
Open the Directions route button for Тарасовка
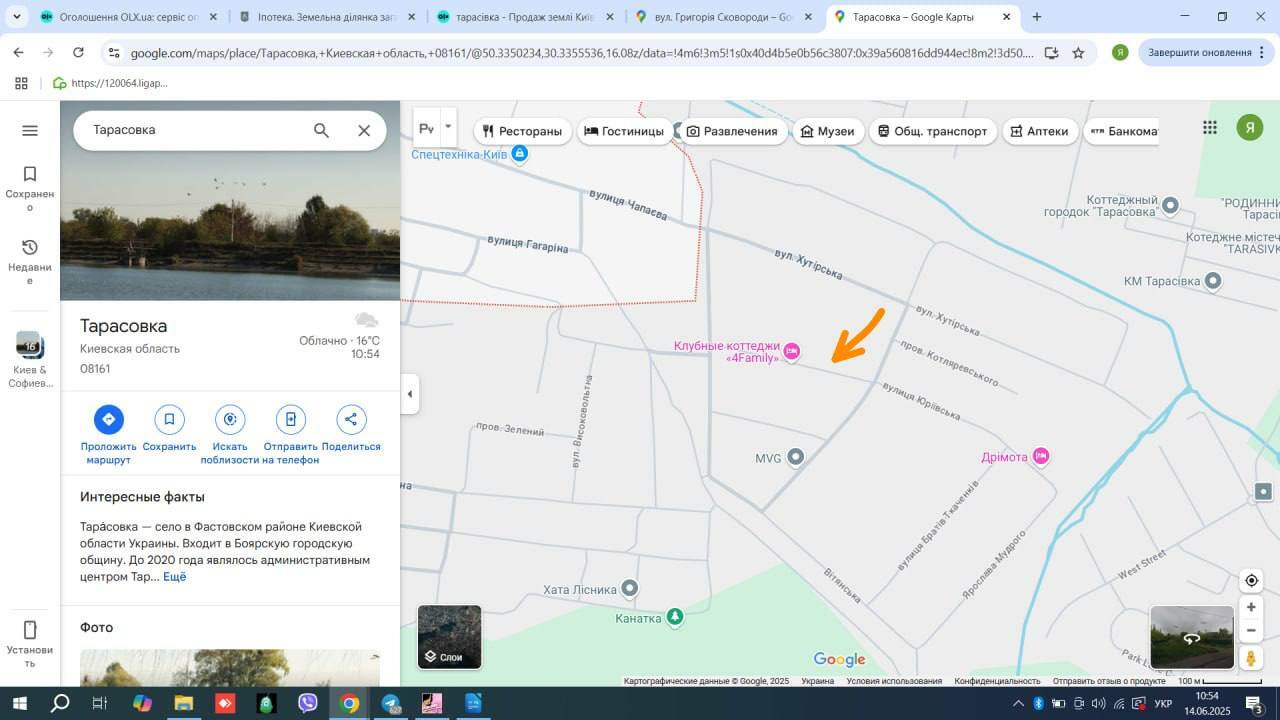click(x=109, y=419)
